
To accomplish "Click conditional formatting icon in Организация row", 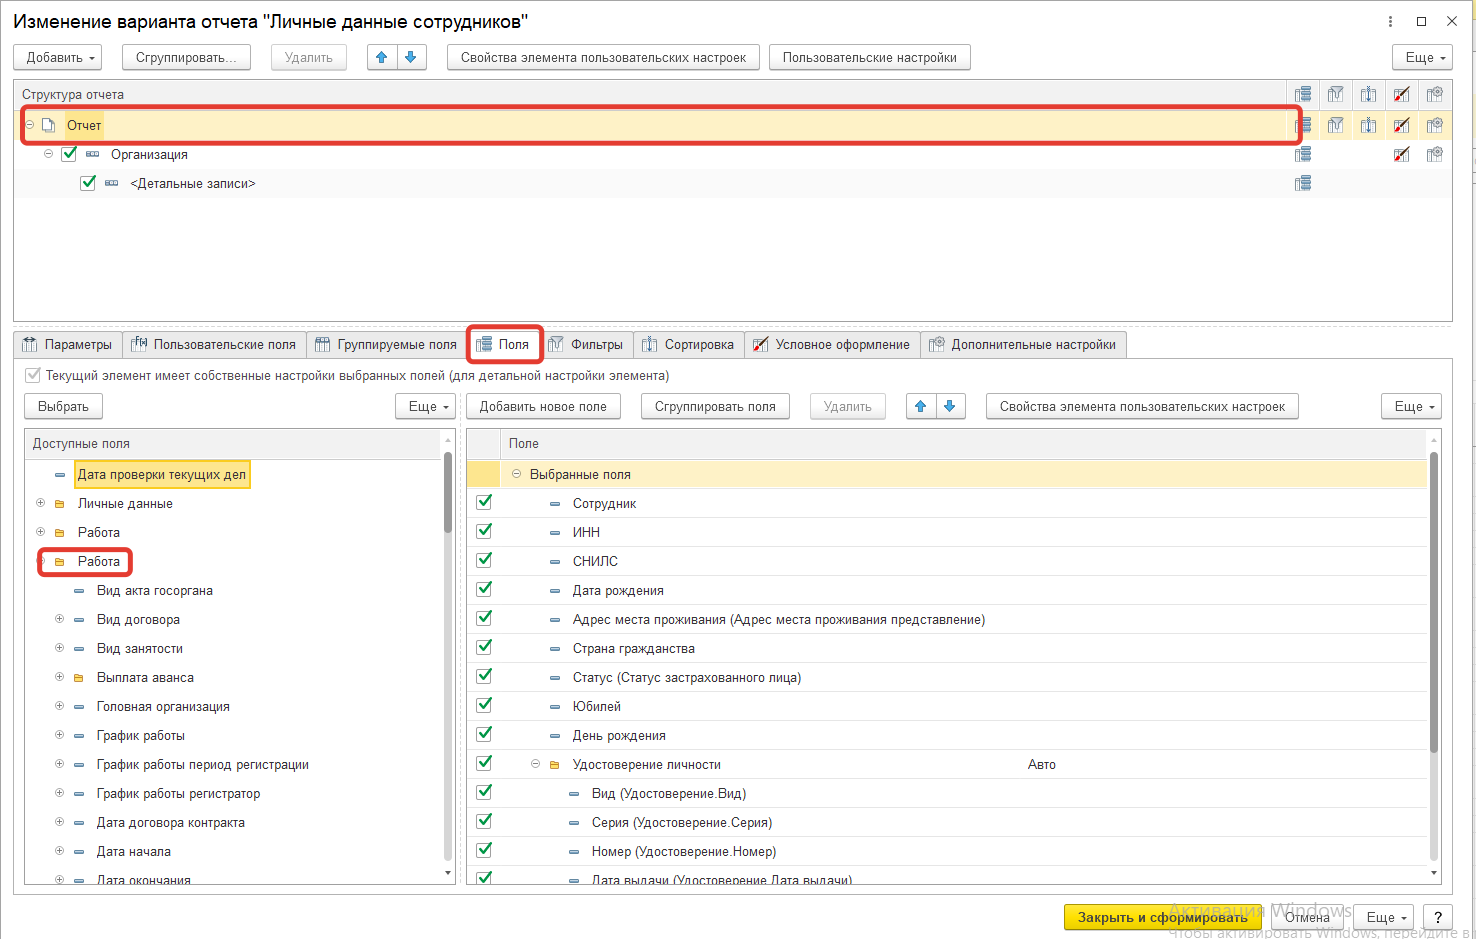I will coord(1401,154).
